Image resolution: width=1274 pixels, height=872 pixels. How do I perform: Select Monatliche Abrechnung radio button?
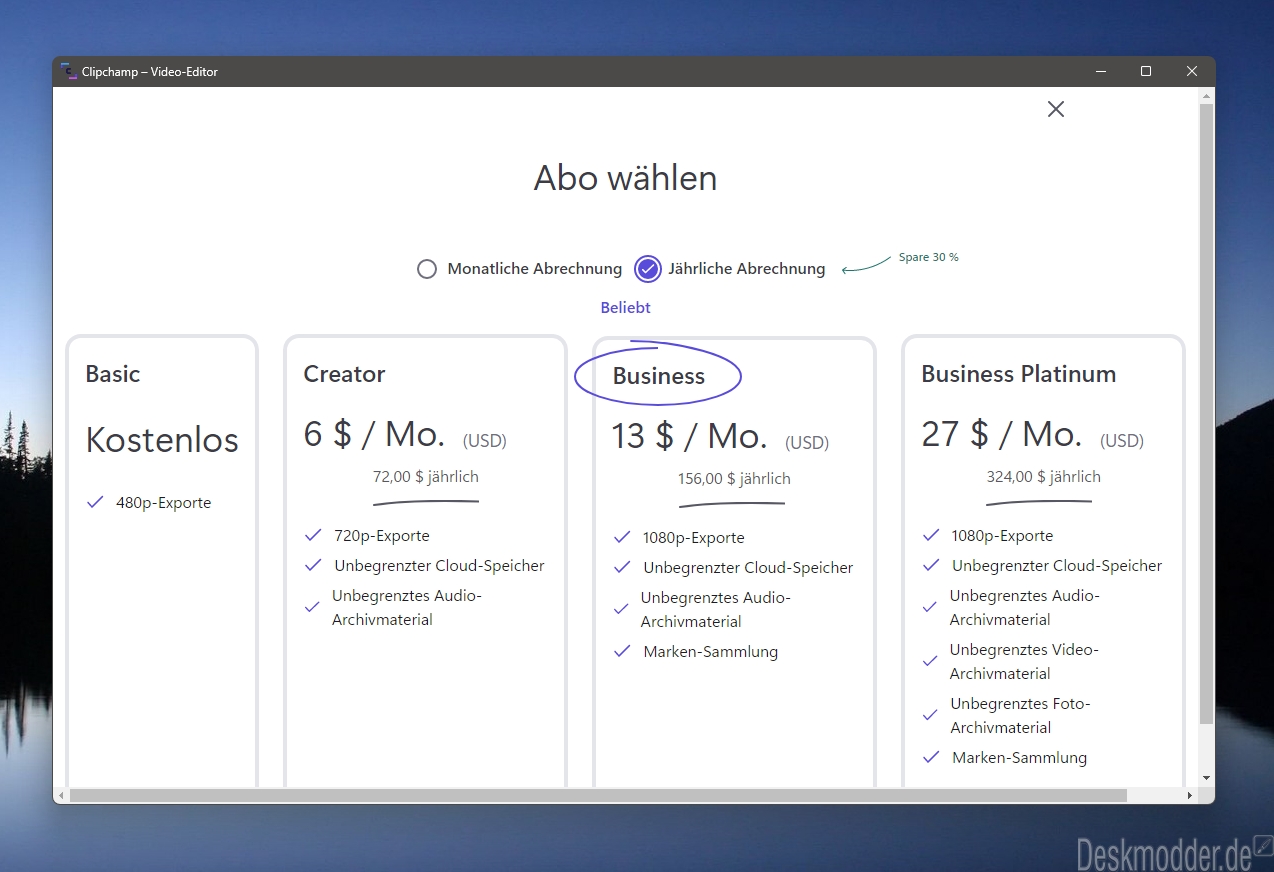(427, 269)
